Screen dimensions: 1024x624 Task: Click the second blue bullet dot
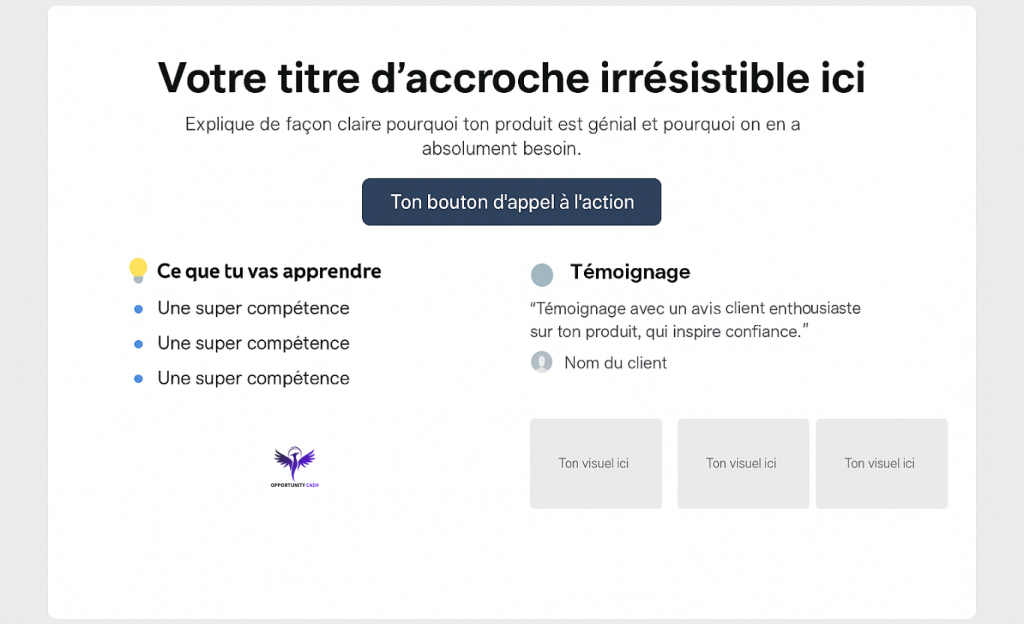coord(138,344)
